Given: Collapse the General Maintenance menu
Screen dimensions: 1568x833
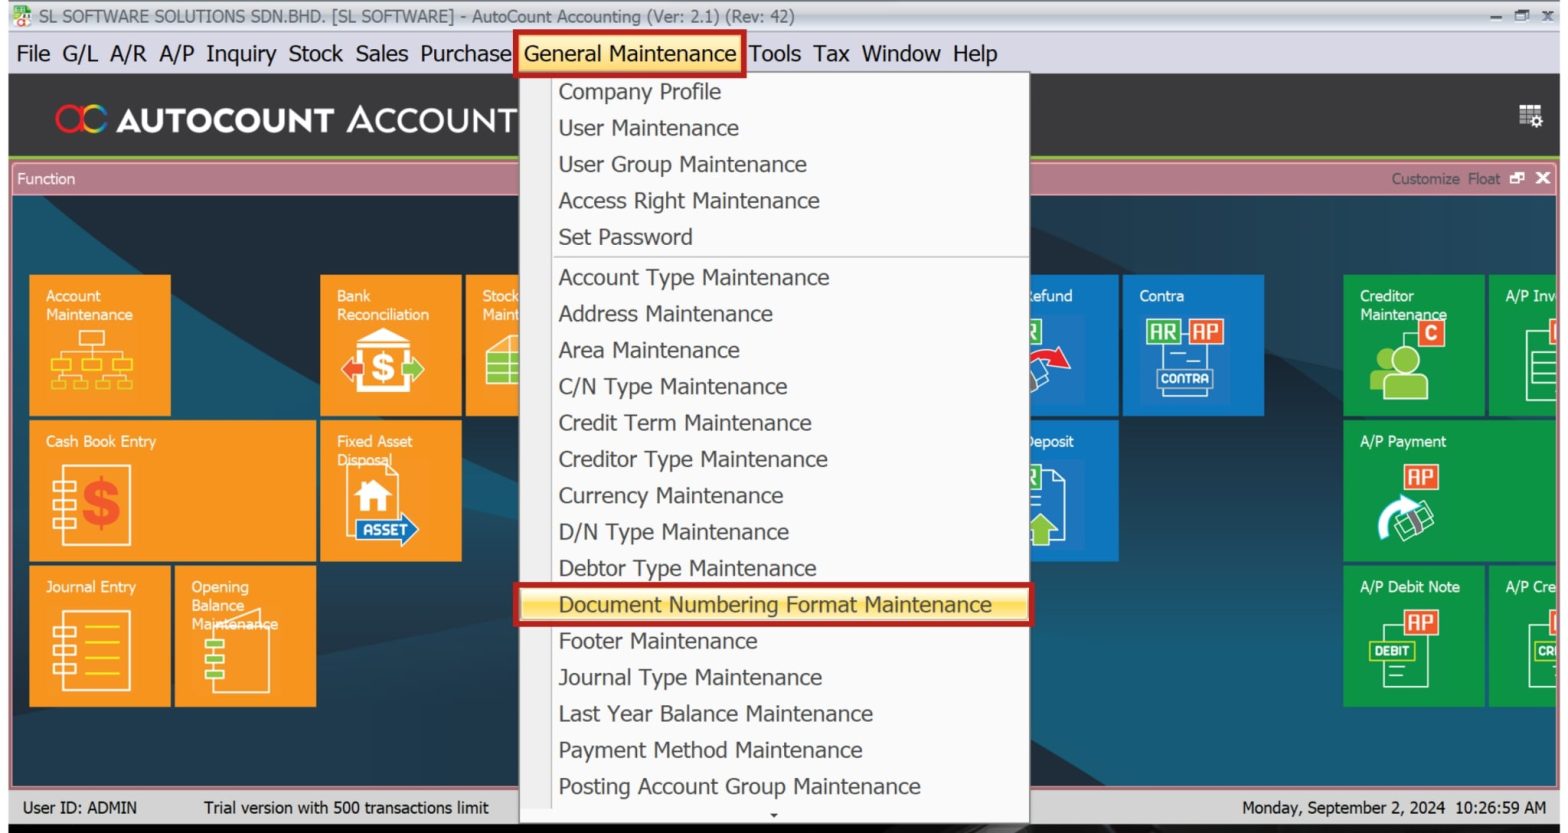Looking at the screenshot, I should click(x=630, y=54).
